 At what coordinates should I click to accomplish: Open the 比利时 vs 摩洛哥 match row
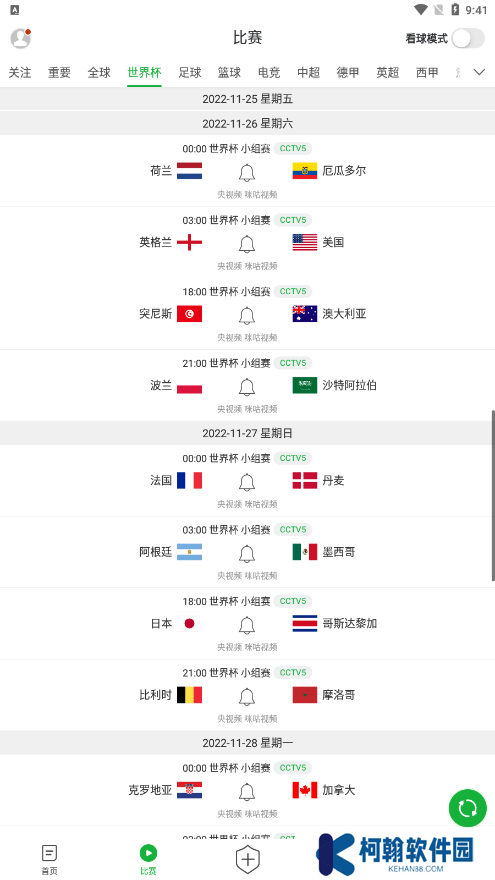248,695
